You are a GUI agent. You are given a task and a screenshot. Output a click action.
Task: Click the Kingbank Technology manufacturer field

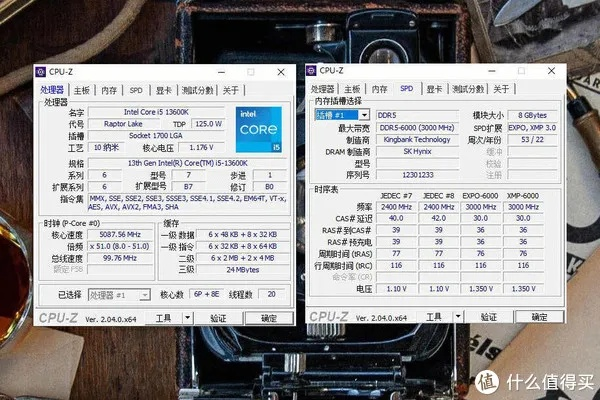pos(417,140)
